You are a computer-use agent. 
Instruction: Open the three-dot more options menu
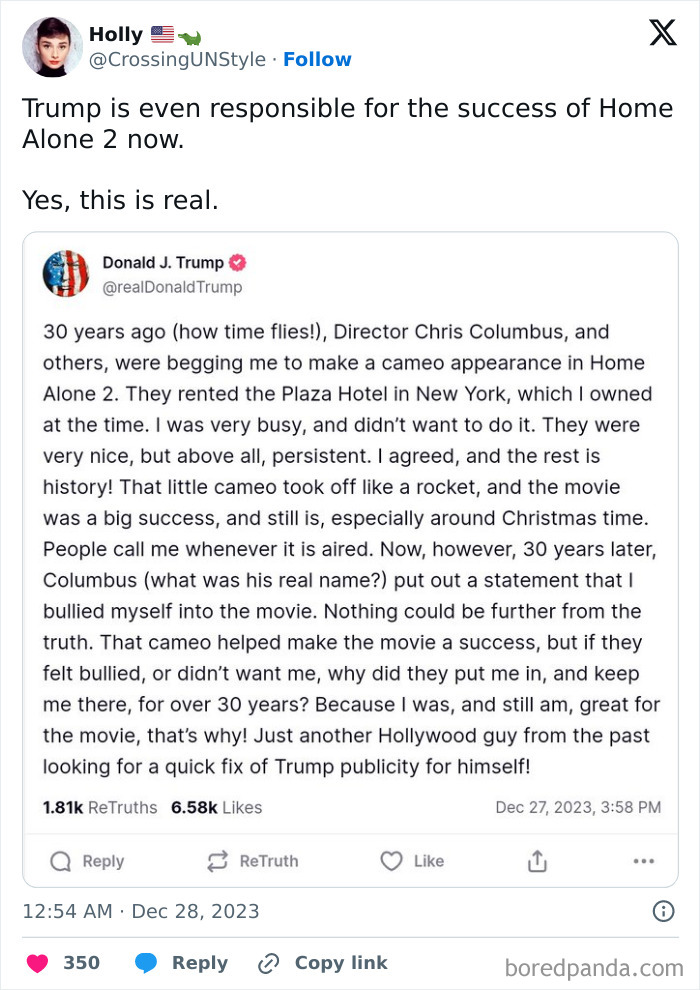click(645, 861)
